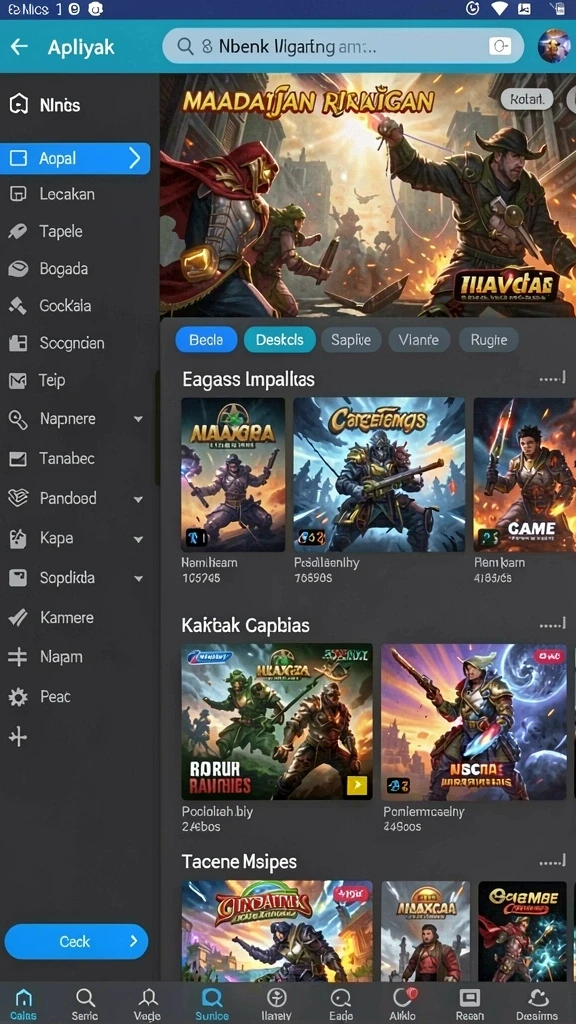Select the Viante filter chip
This screenshot has width=576, height=1024.
tap(419, 340)
